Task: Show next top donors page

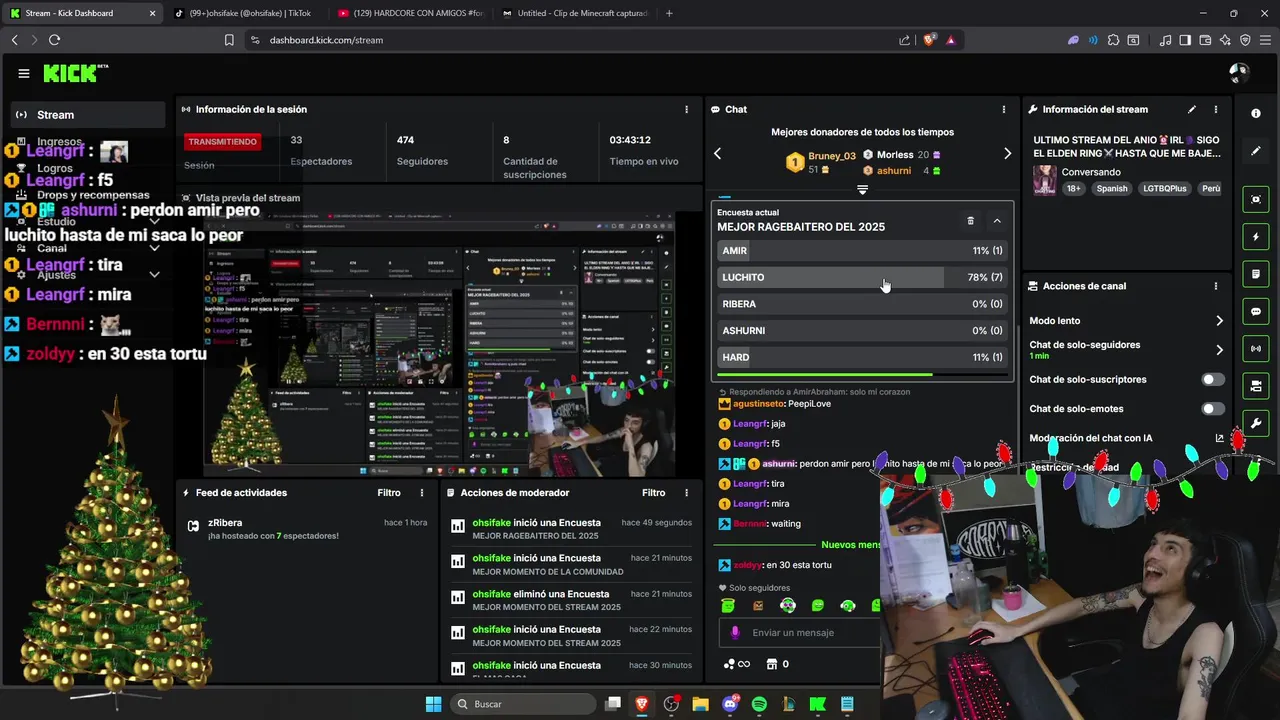Action: tap(1007, 154)
